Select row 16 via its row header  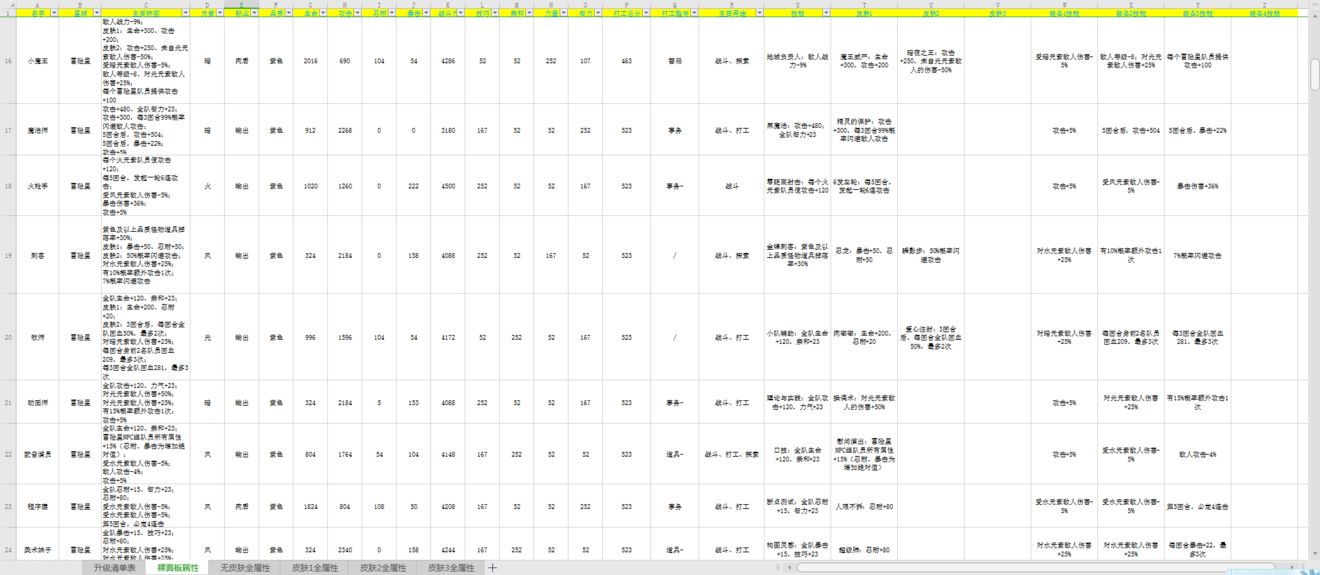click(8, 61)
